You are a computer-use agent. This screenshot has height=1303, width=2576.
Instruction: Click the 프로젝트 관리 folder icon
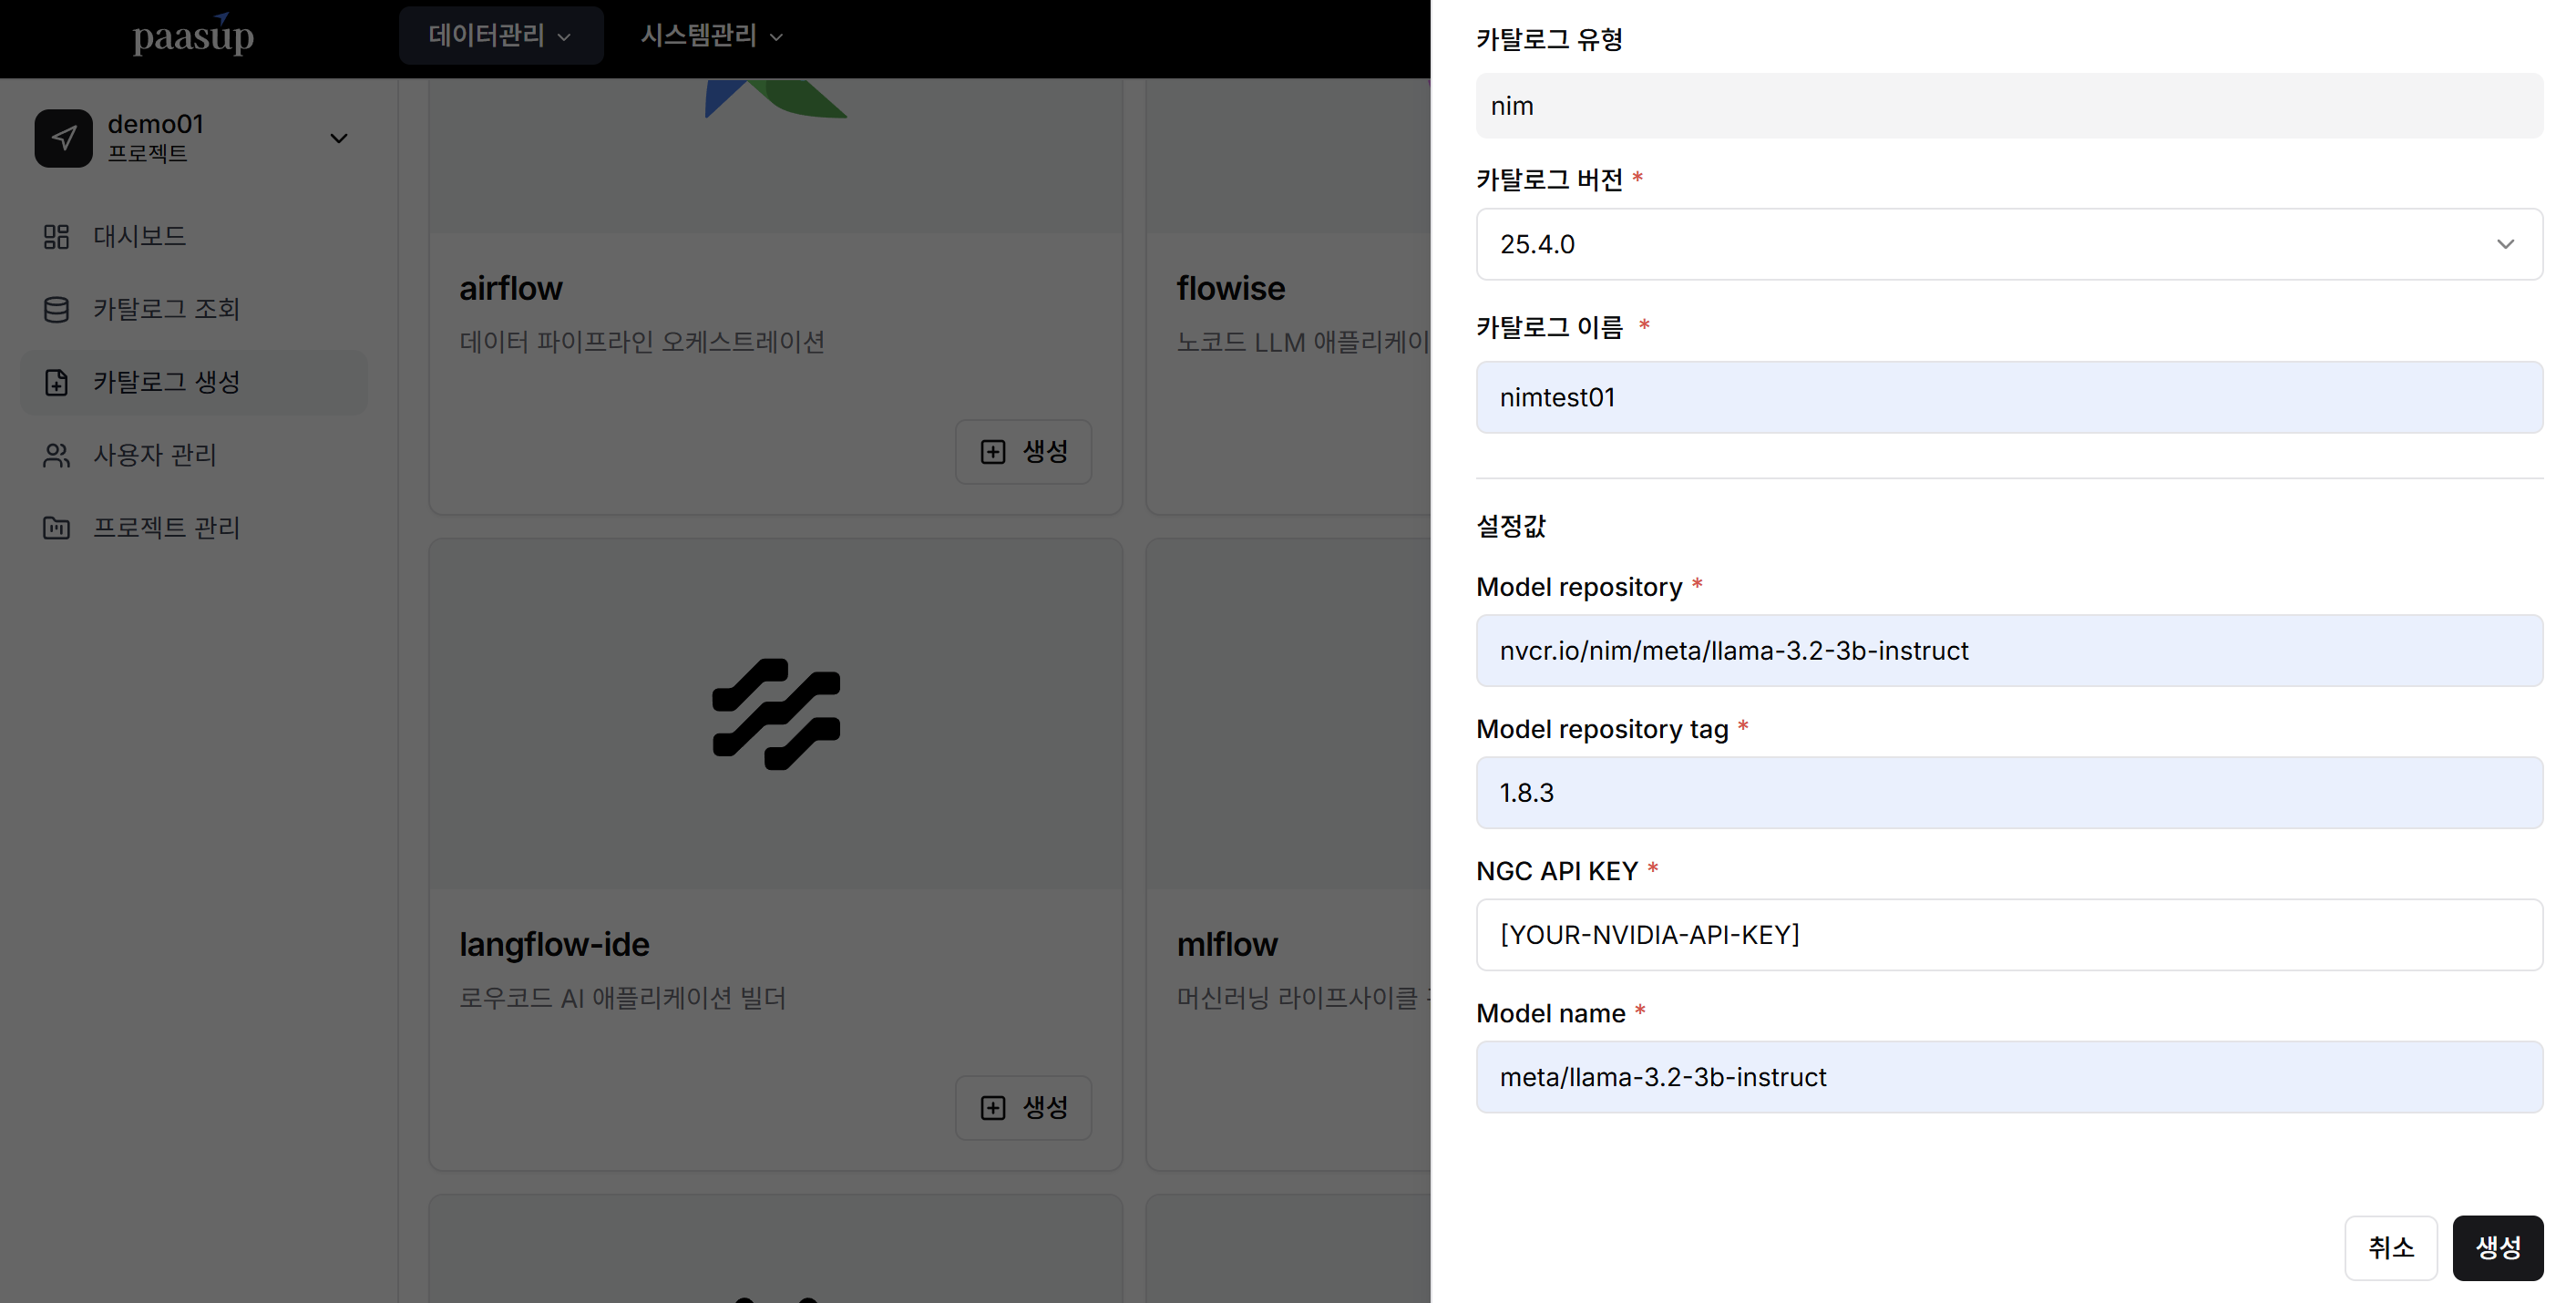56,528
